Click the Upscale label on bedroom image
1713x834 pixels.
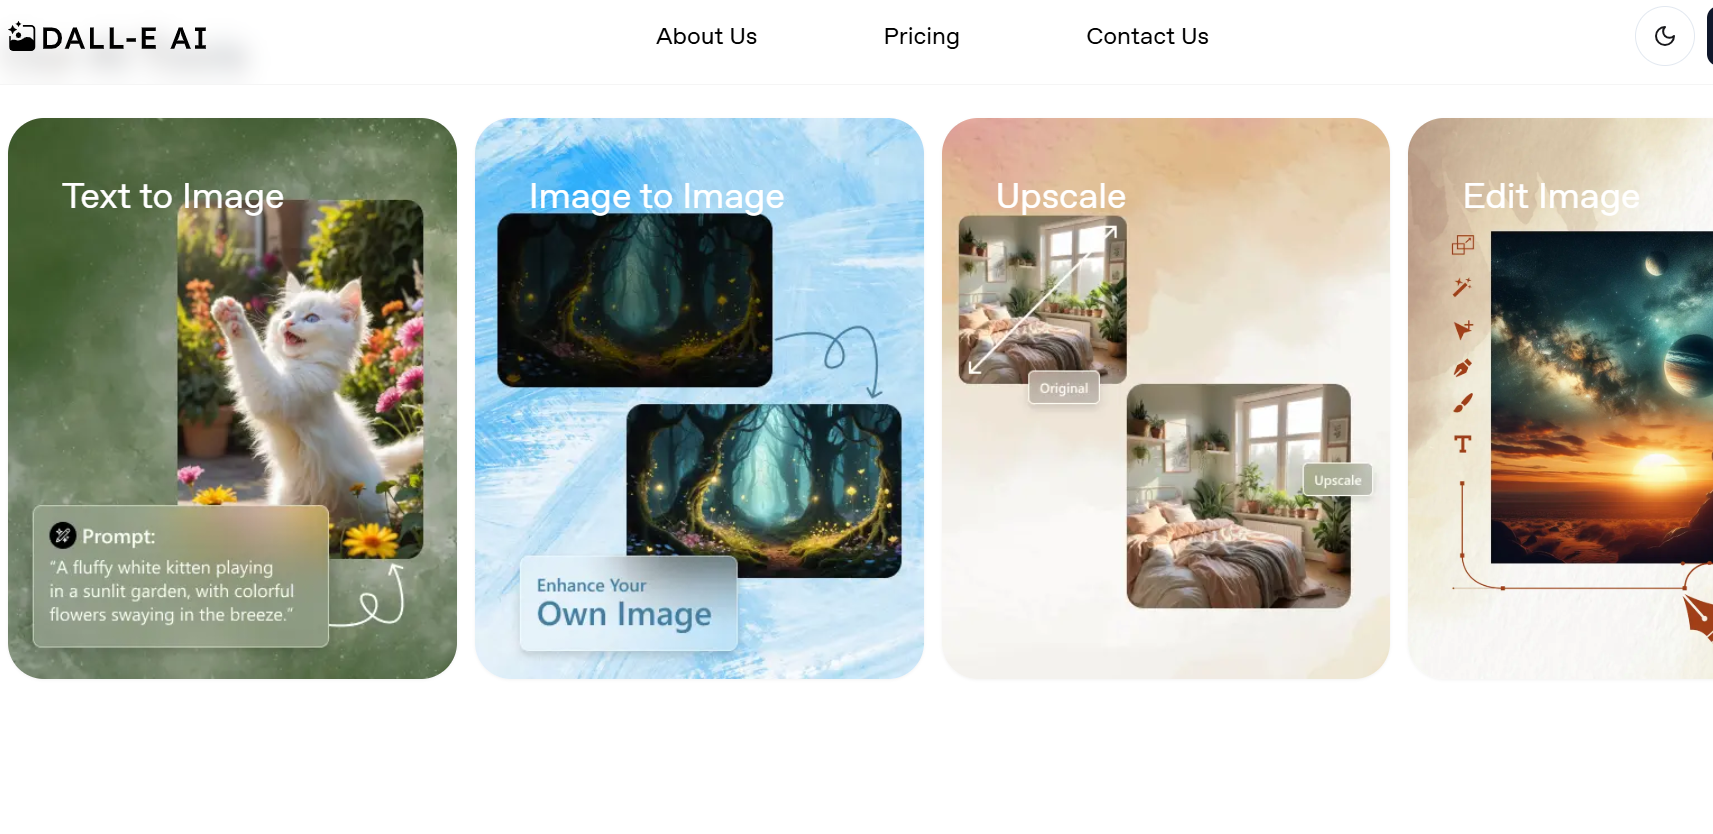click(1338, 480)
